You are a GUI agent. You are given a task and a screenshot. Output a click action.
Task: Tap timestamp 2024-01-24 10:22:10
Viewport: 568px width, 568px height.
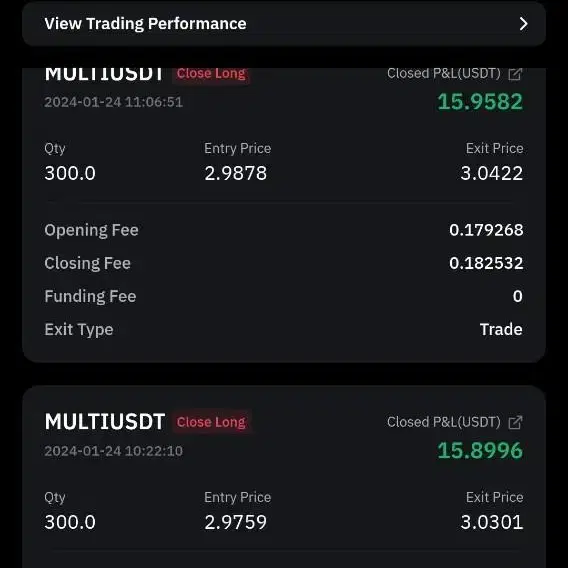click(x=113, y=451)
